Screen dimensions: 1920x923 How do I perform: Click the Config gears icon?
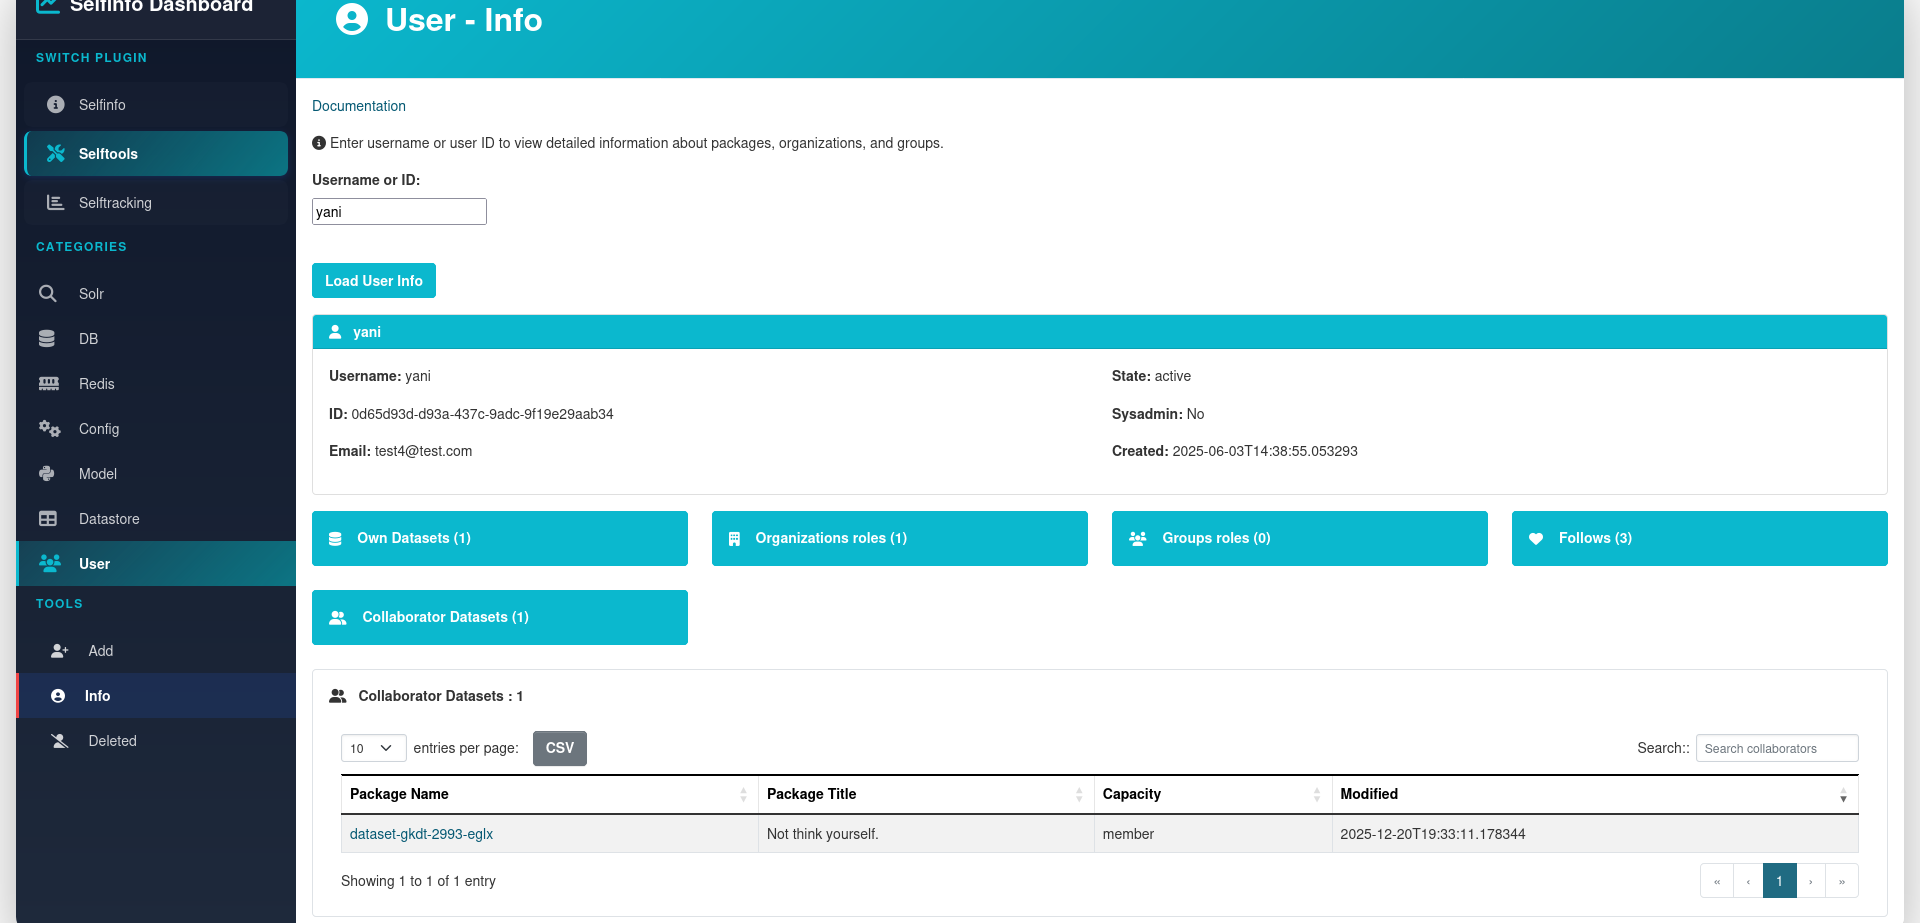point(49,429)
